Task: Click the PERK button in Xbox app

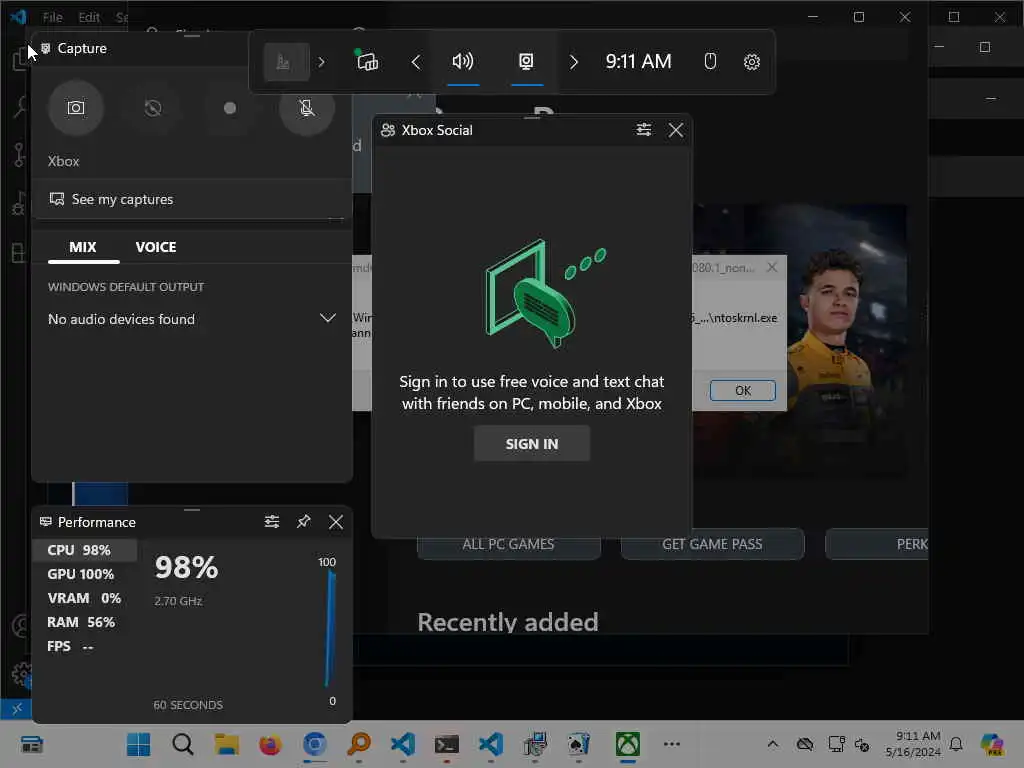Action: point(877,544)
